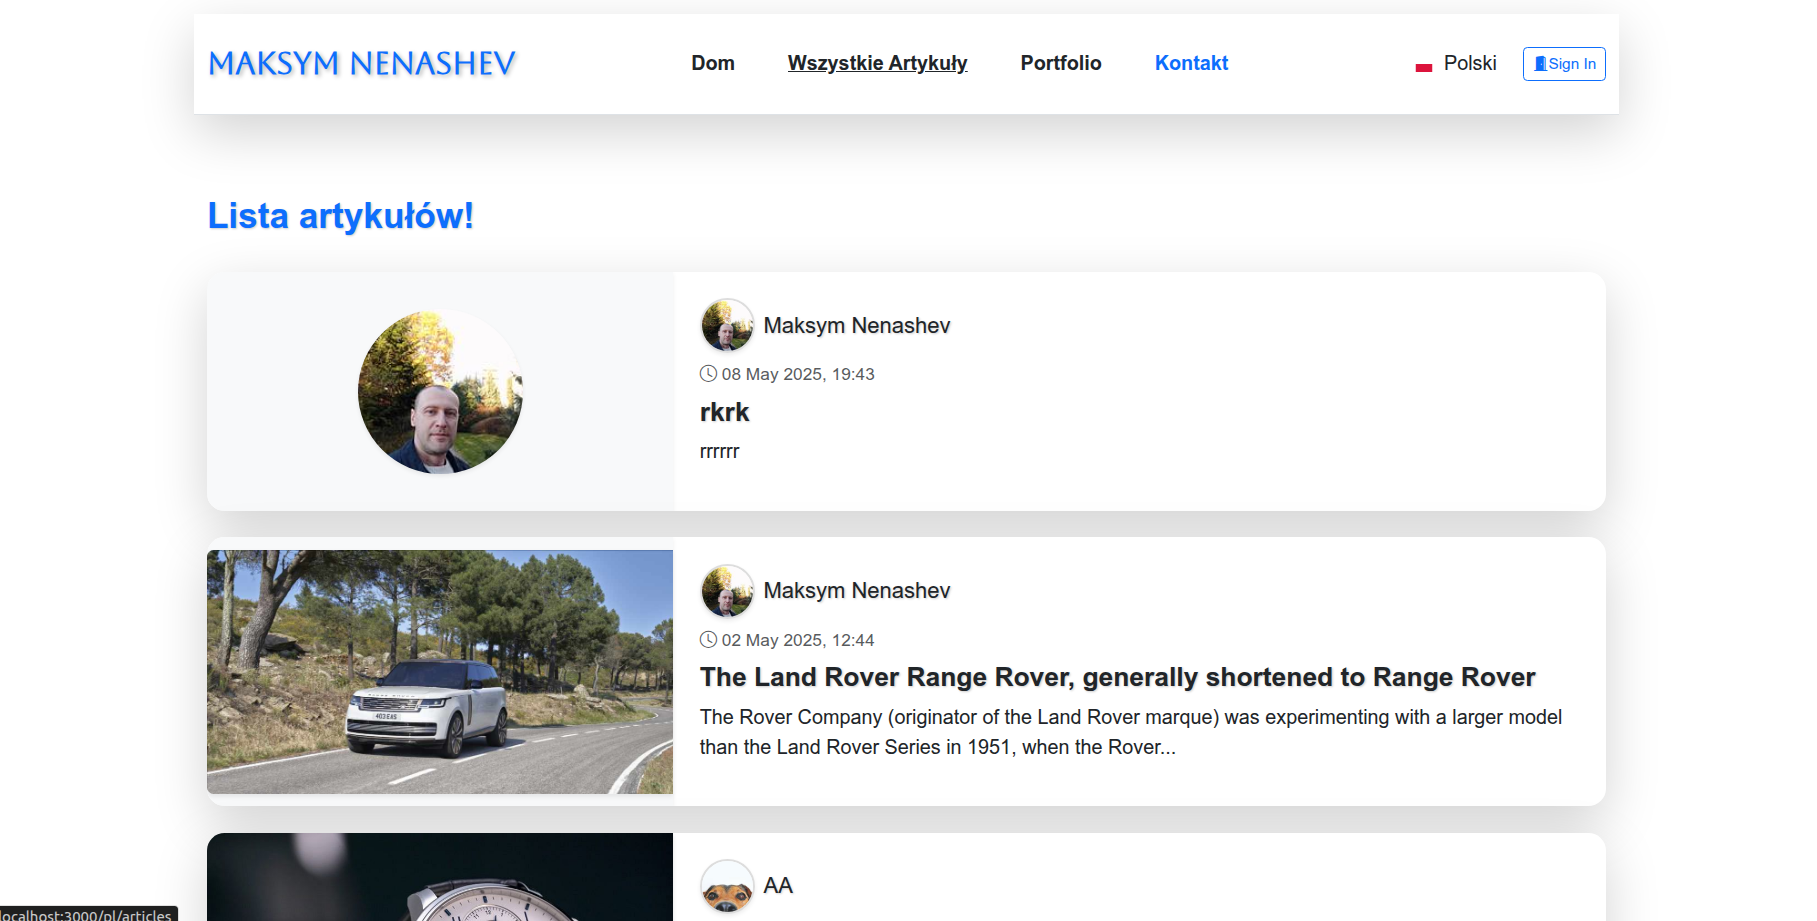
Task: Click the dog avatar of author AA
Action: click(727, 886)
